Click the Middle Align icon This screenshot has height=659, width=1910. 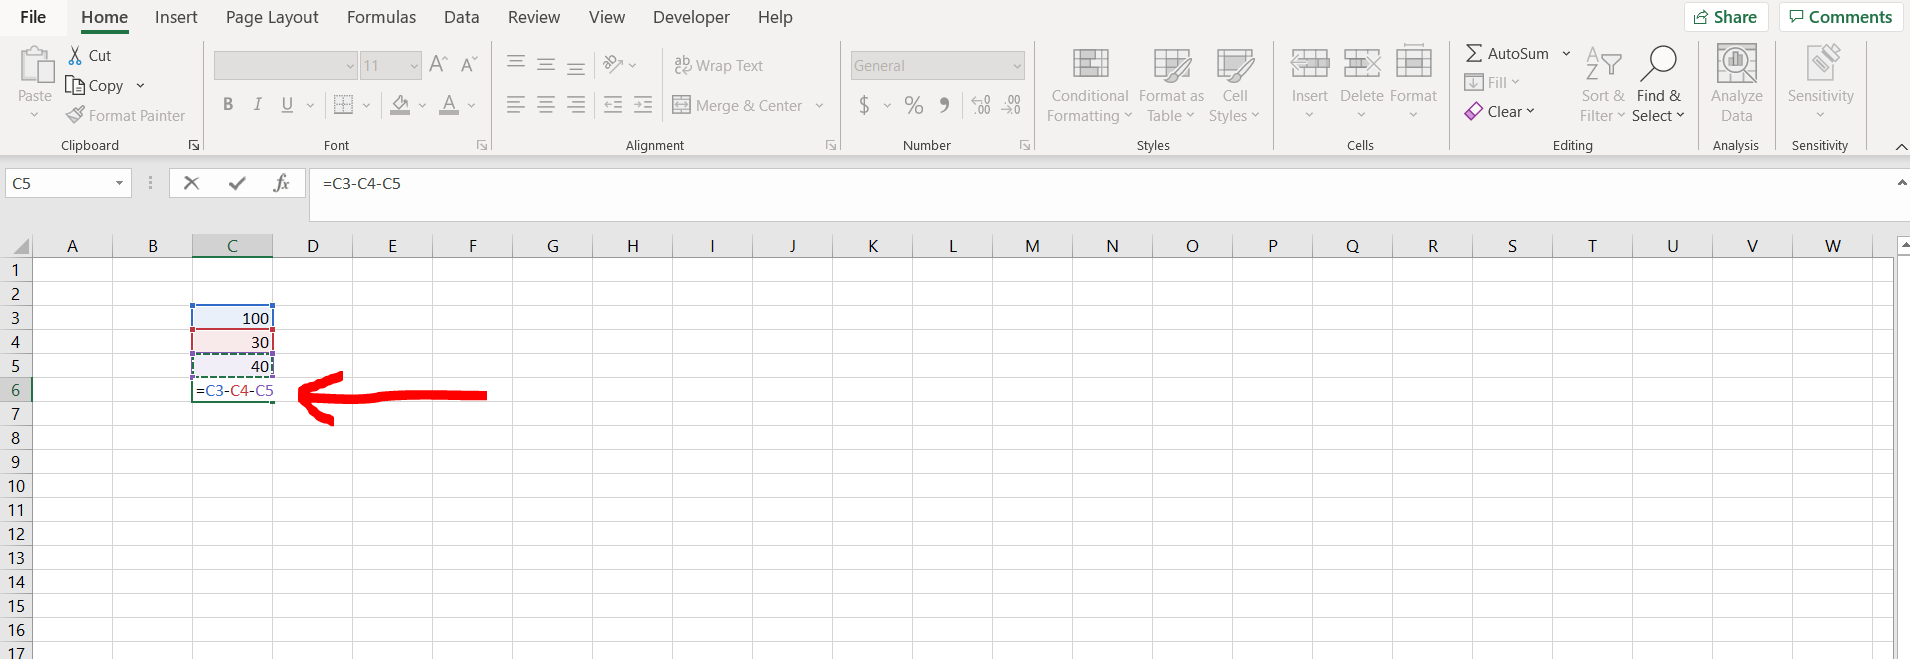click(x=546, y=65)
